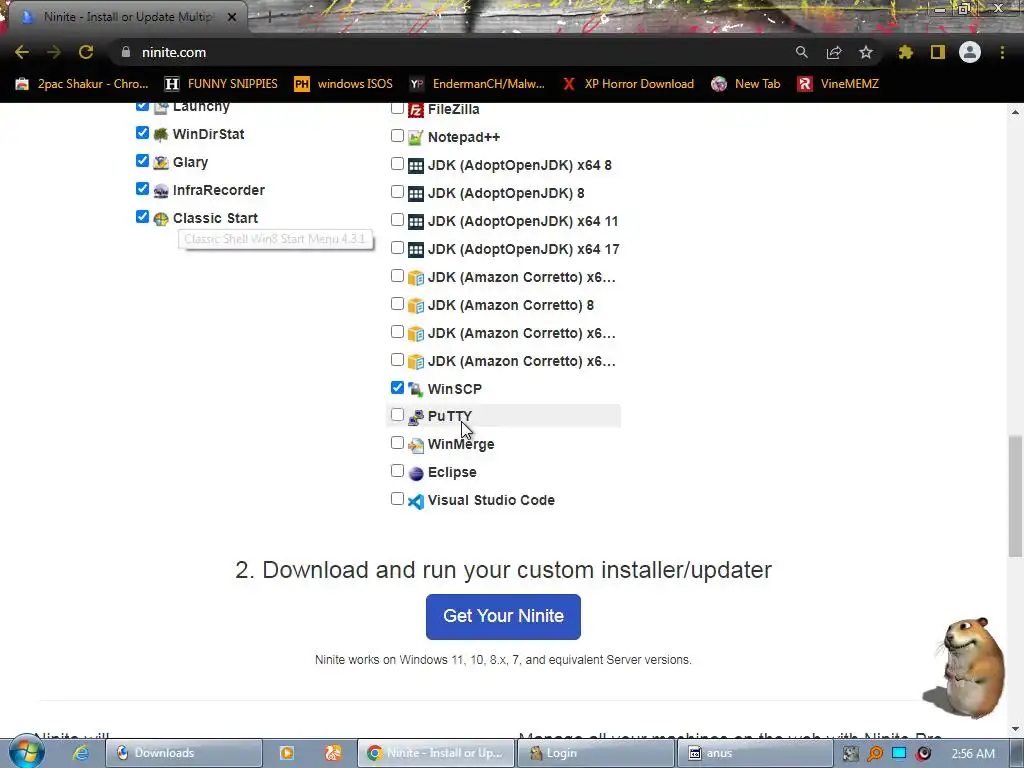Open the Chrome three-dot menu
The height and width of the screenshot is (768, 1024).
click(1002, 52)
